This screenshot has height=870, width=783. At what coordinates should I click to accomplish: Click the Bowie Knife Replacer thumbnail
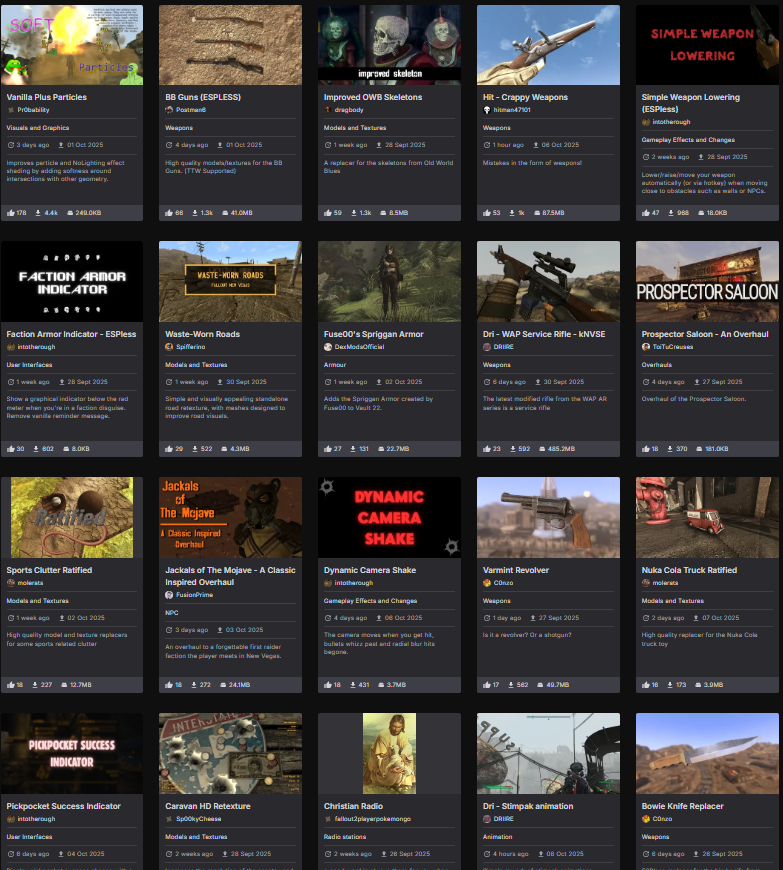coord(707,753)
